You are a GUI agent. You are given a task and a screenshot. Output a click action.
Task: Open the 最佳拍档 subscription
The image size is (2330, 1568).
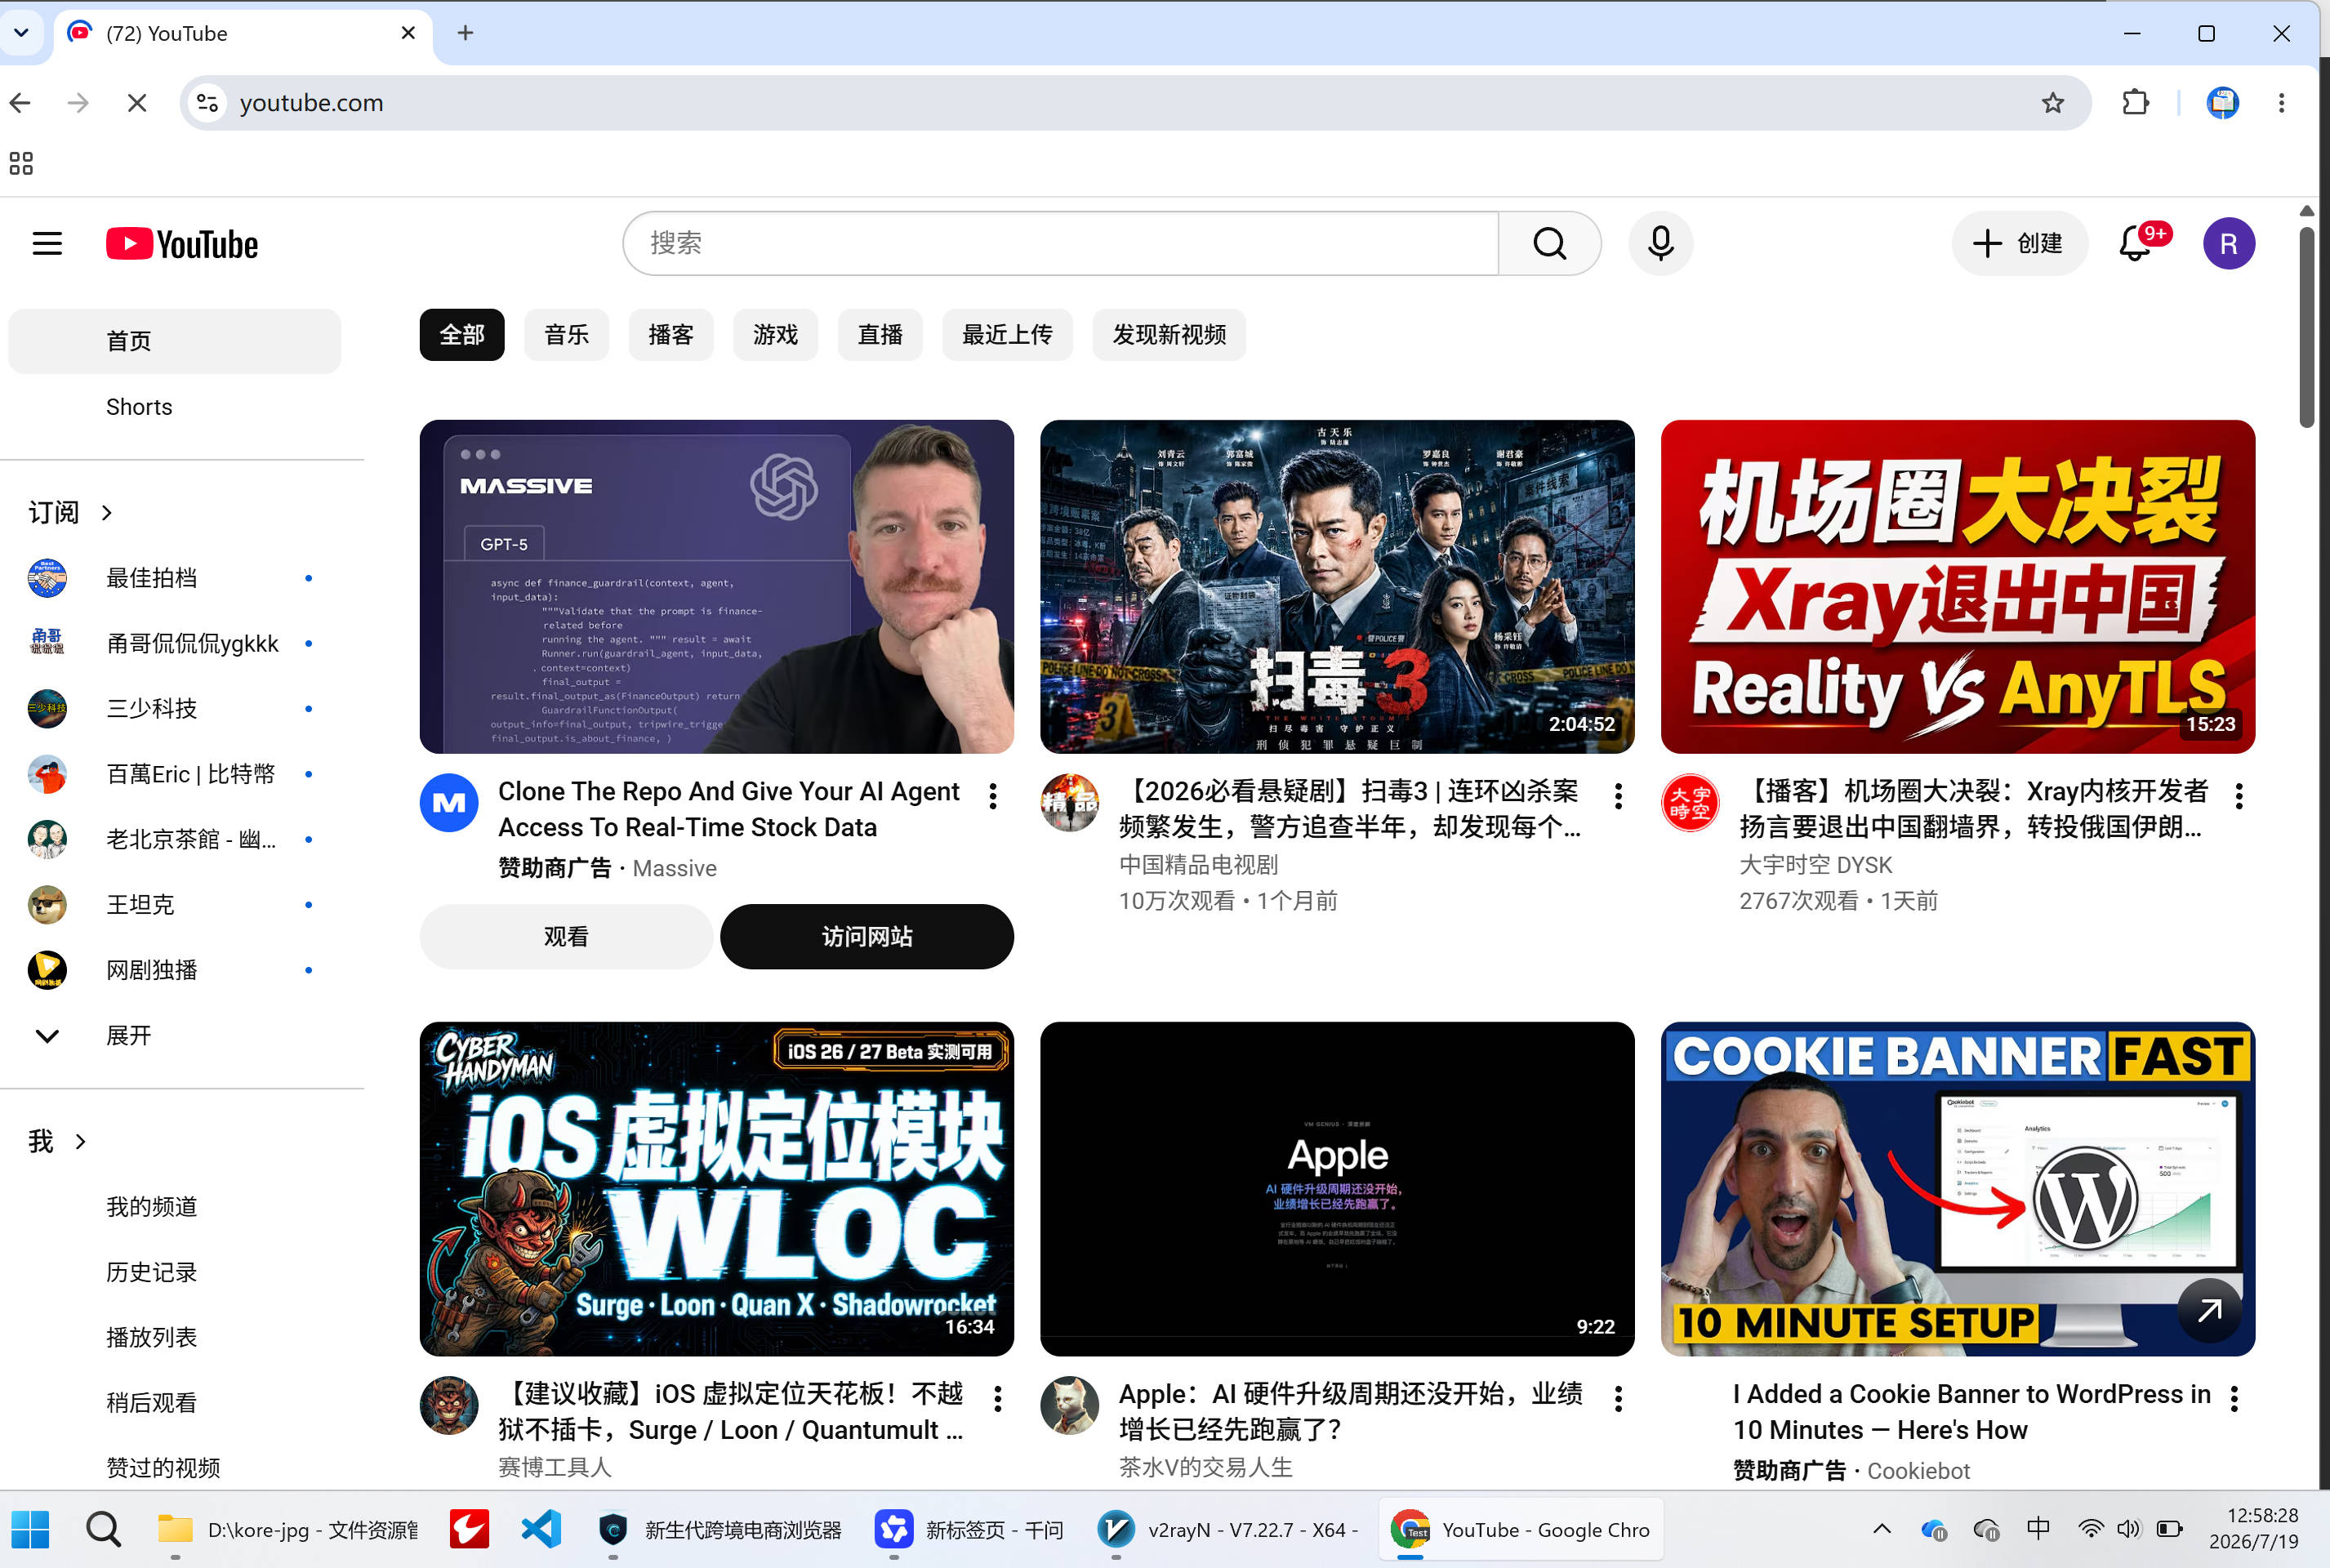[x=174, y=578]
